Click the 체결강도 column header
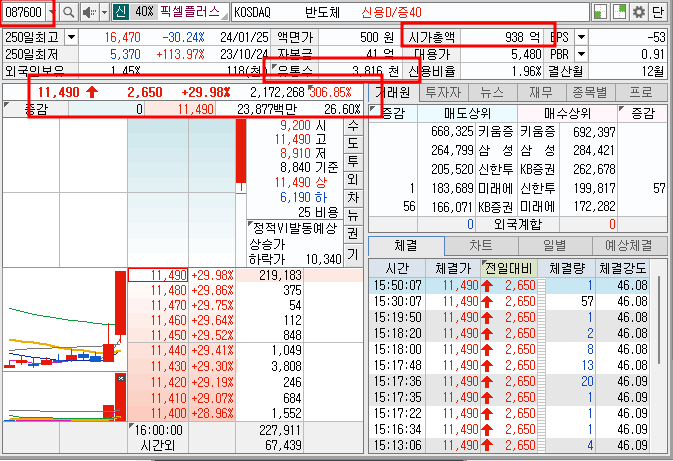Image resolution: width=673 pixels, height=461 pixels. pyautogui.click(x=622, y=269)
